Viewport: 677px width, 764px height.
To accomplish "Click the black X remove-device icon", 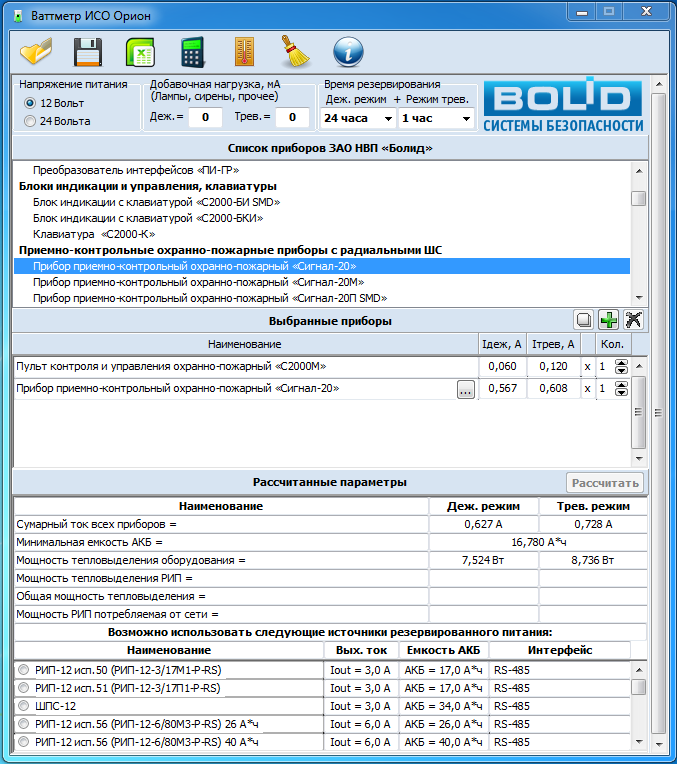I will [633, 320].
